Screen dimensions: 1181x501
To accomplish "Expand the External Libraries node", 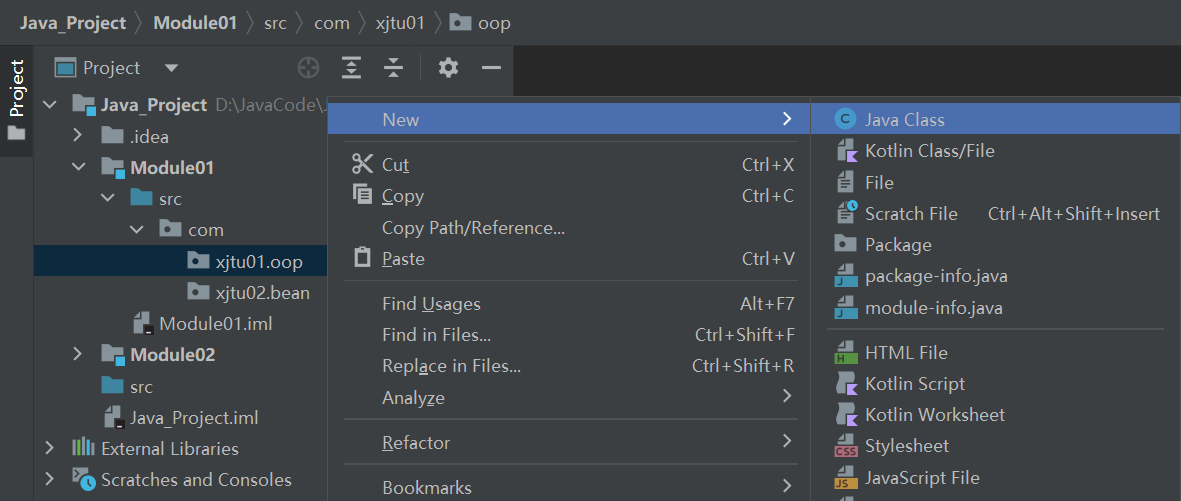I will pyautogui.click(x=50, y=448).
